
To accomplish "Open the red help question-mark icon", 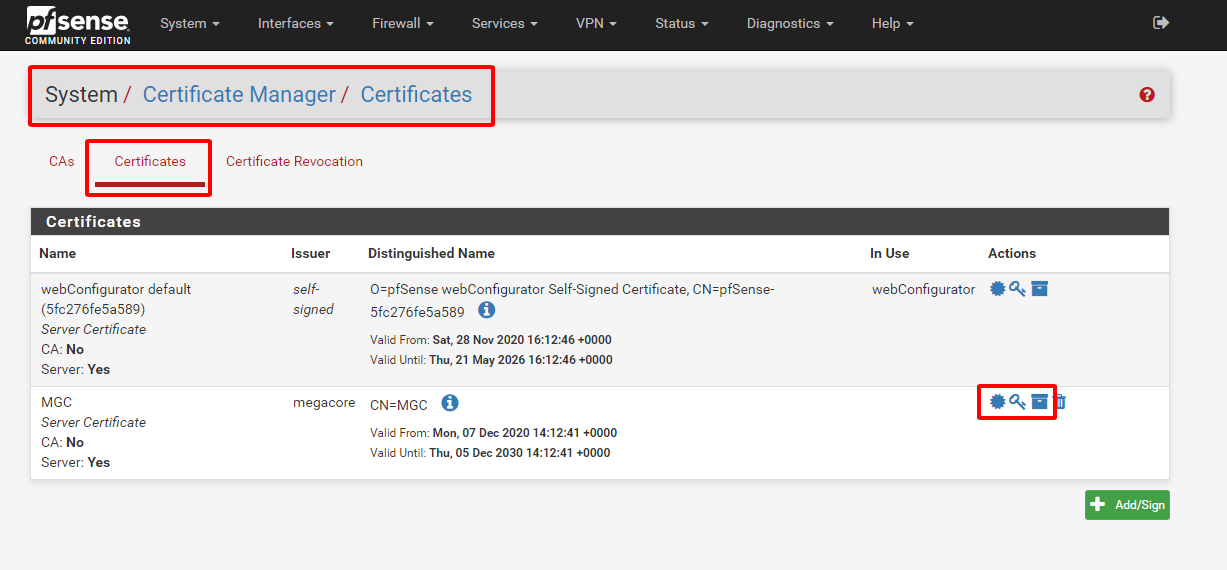I will click(1147, 95).
